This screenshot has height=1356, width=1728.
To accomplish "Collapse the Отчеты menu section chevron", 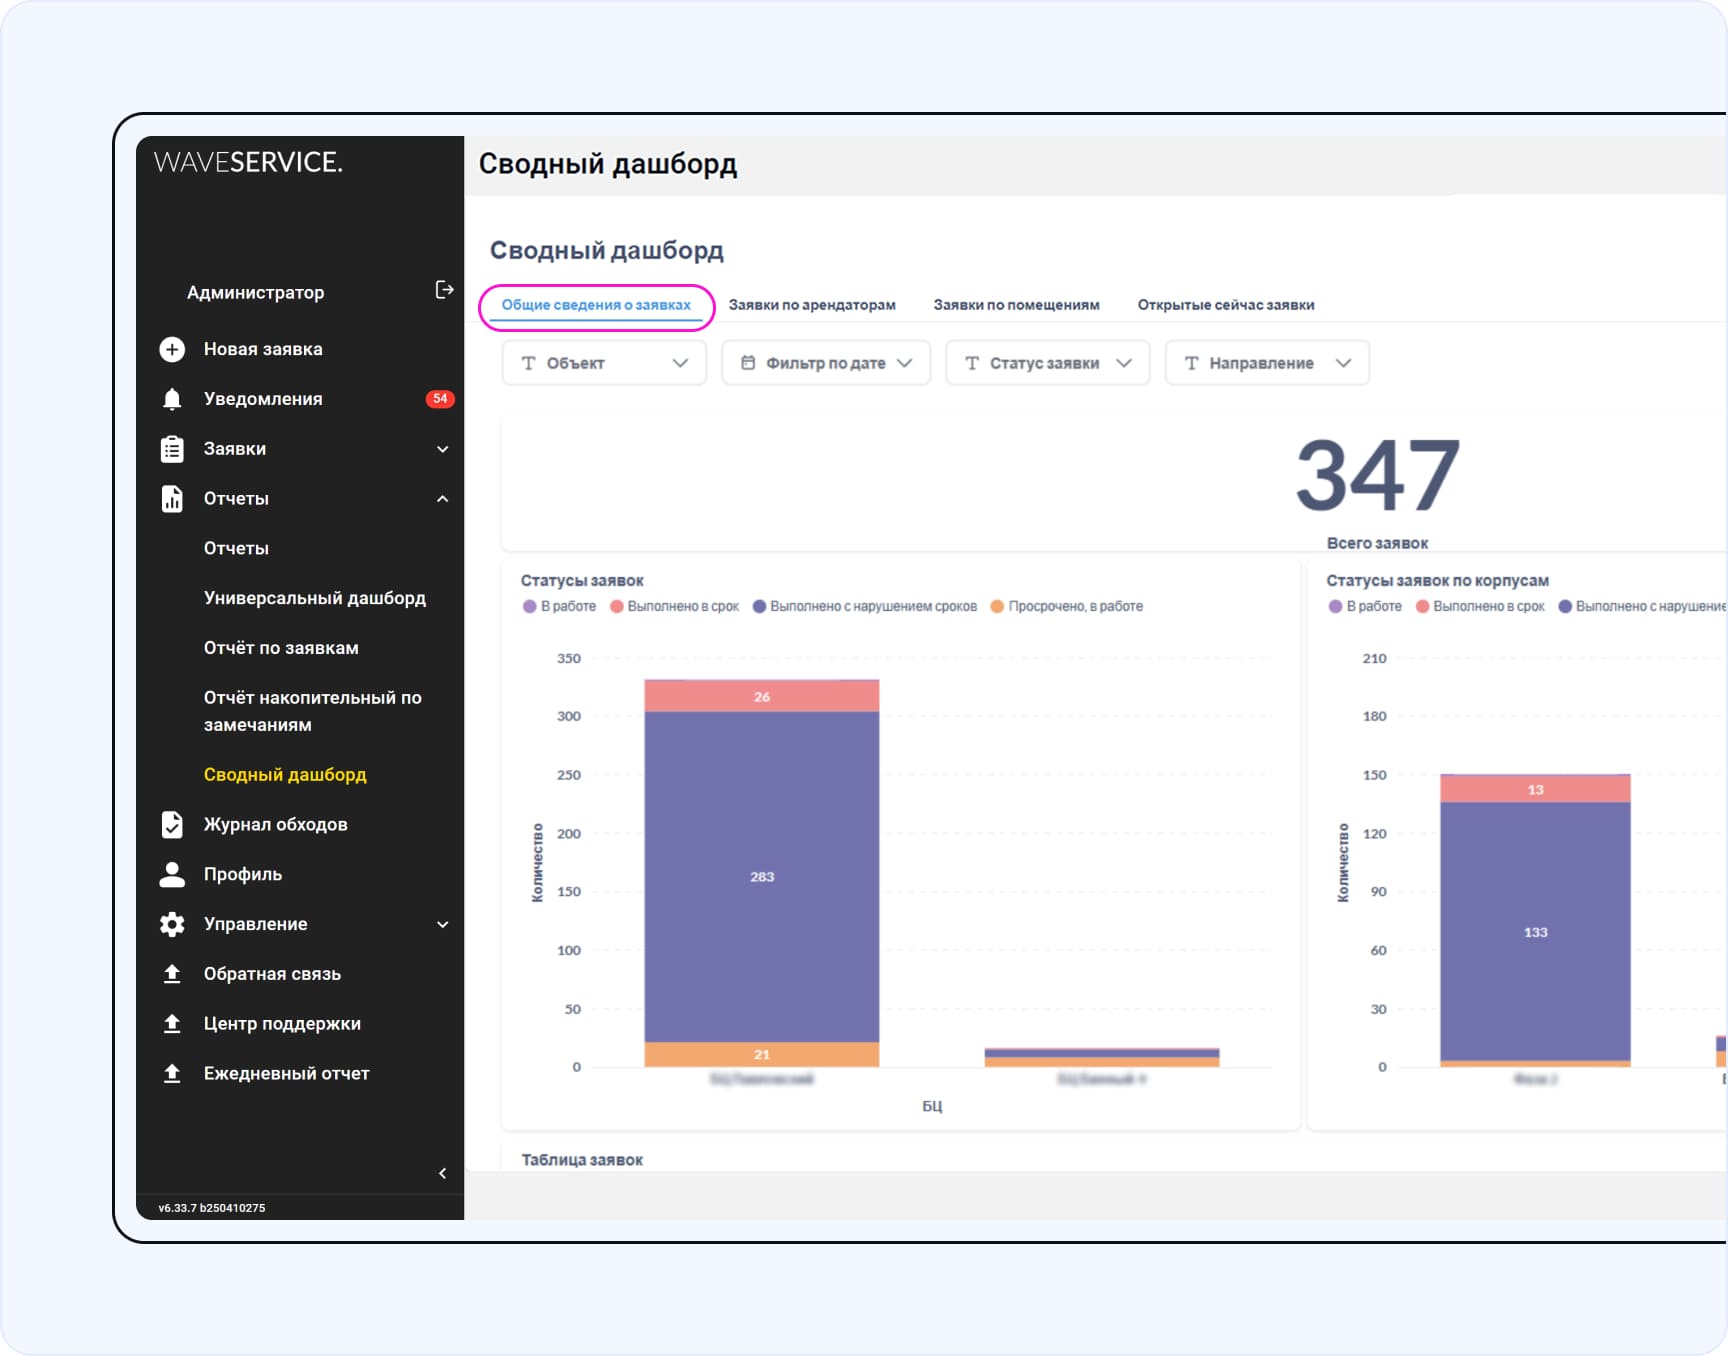I will click(x=442, y=498).
